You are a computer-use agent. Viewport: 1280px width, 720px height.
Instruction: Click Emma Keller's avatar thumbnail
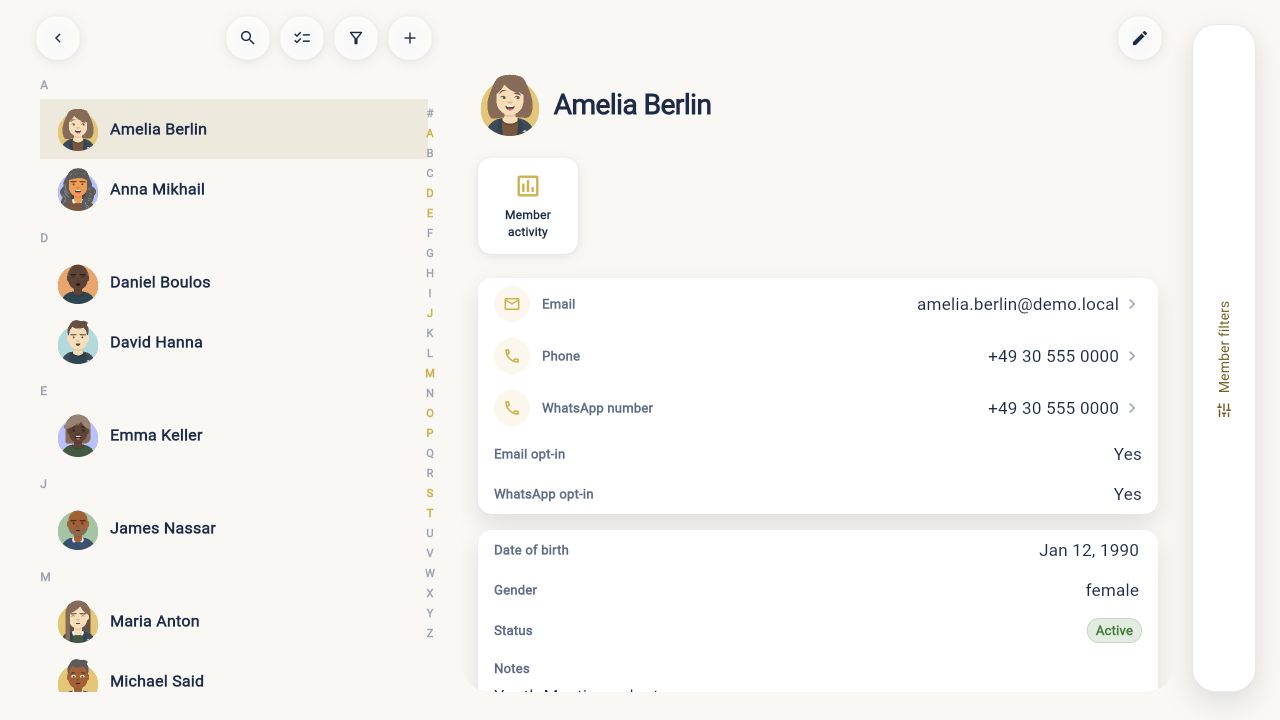pyautogui.click(x=78, y=435)
